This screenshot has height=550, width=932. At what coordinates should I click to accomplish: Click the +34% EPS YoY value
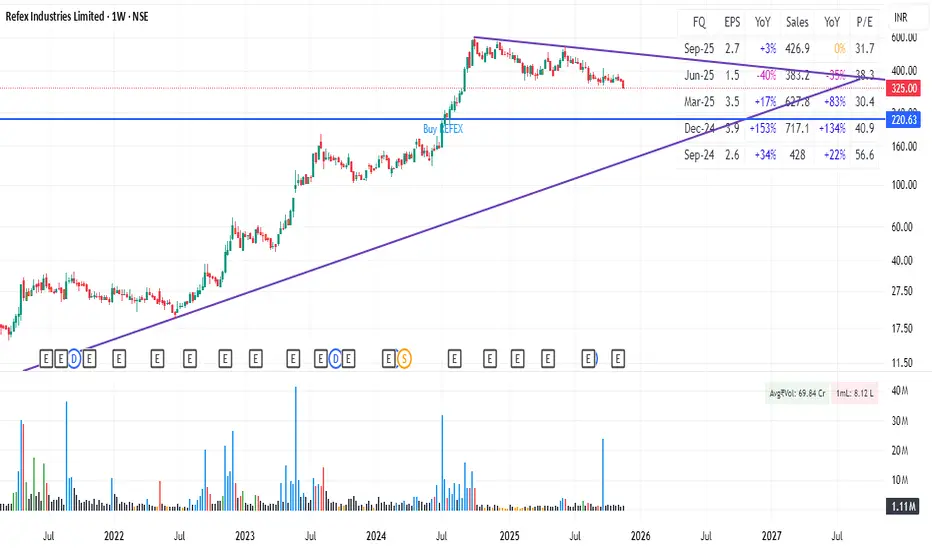766,155
